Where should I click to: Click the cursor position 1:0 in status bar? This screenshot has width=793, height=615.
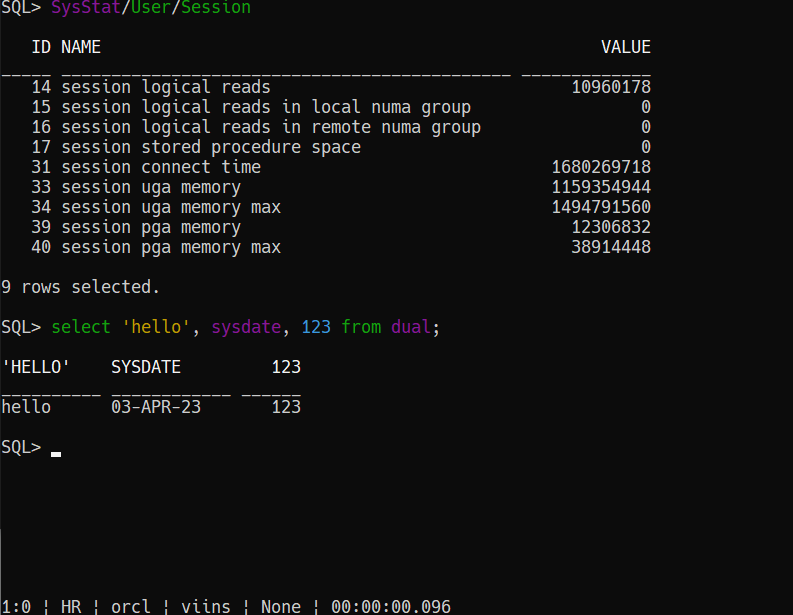16,606
